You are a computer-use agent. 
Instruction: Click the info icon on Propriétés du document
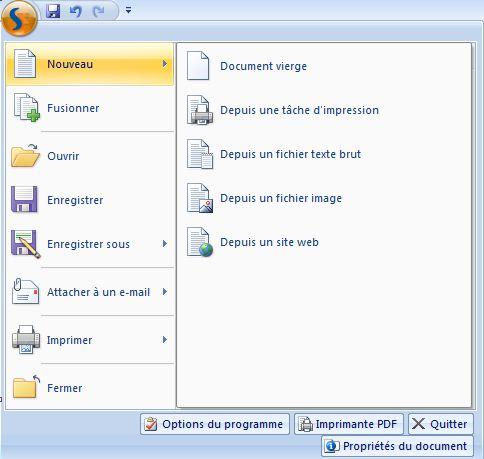tap(332, 446)
